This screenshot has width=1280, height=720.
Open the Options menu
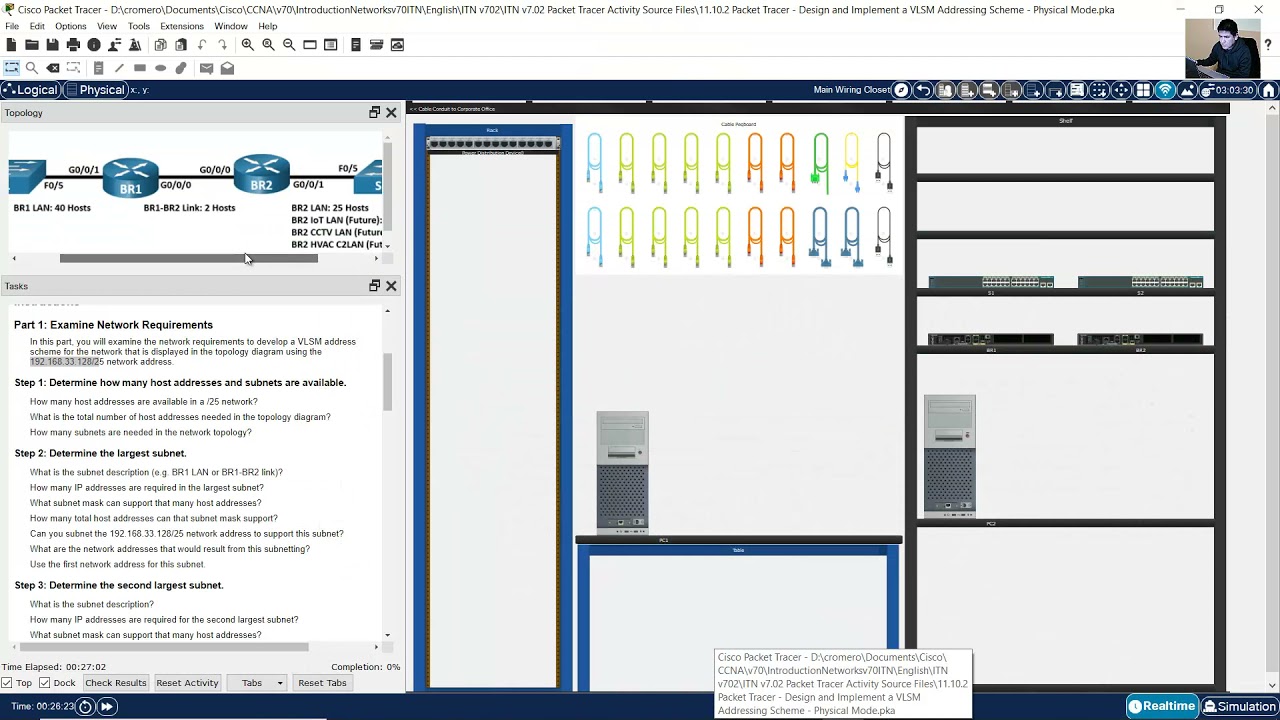(71, 26)
